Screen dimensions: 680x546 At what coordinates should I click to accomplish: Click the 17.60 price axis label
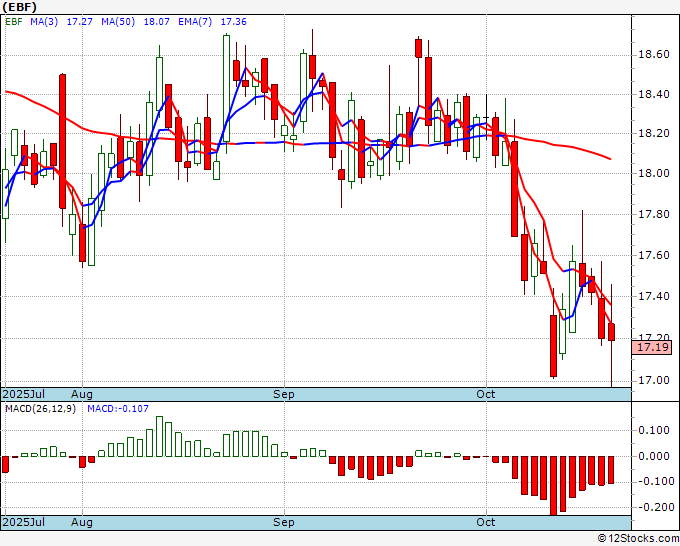[x=654, y=255]
